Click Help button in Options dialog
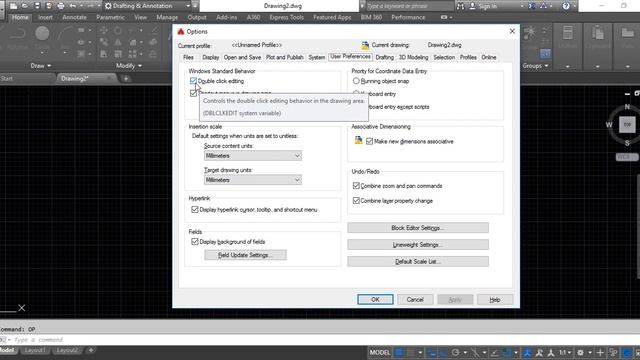The width and height of the screenshot is (640, 360). pyautogui.click(x=495, y=299)
